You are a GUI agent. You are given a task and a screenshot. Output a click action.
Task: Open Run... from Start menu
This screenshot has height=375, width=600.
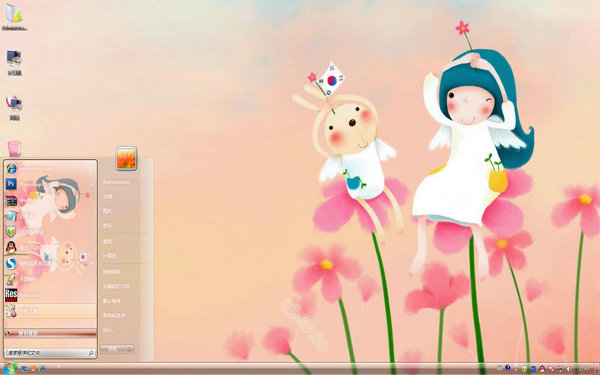109,330
